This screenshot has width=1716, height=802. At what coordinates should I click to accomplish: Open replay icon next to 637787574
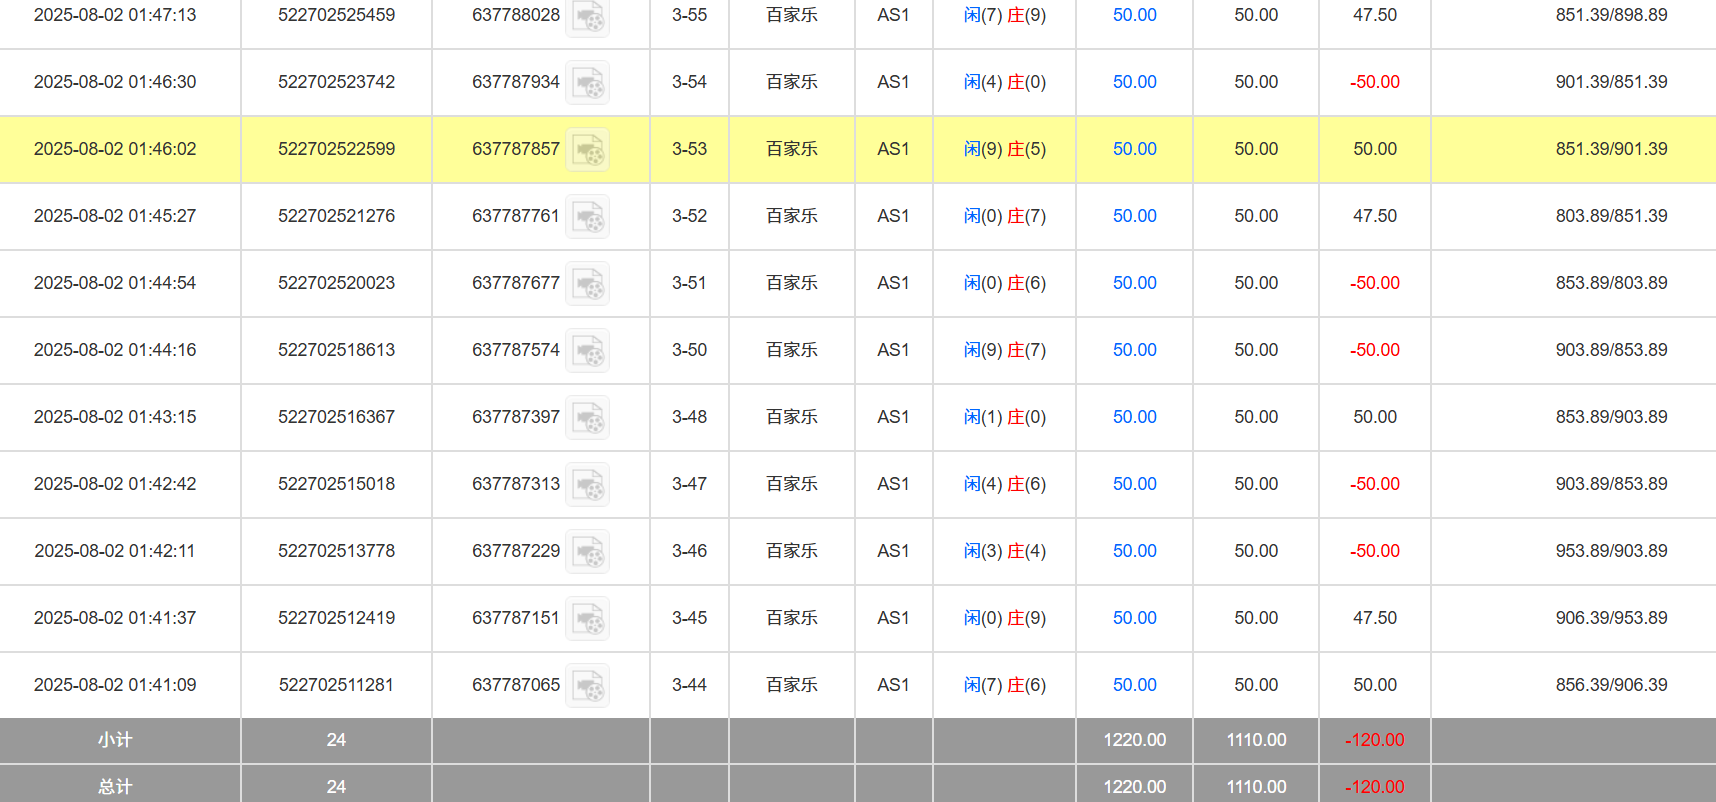click(x=588, y=351)
